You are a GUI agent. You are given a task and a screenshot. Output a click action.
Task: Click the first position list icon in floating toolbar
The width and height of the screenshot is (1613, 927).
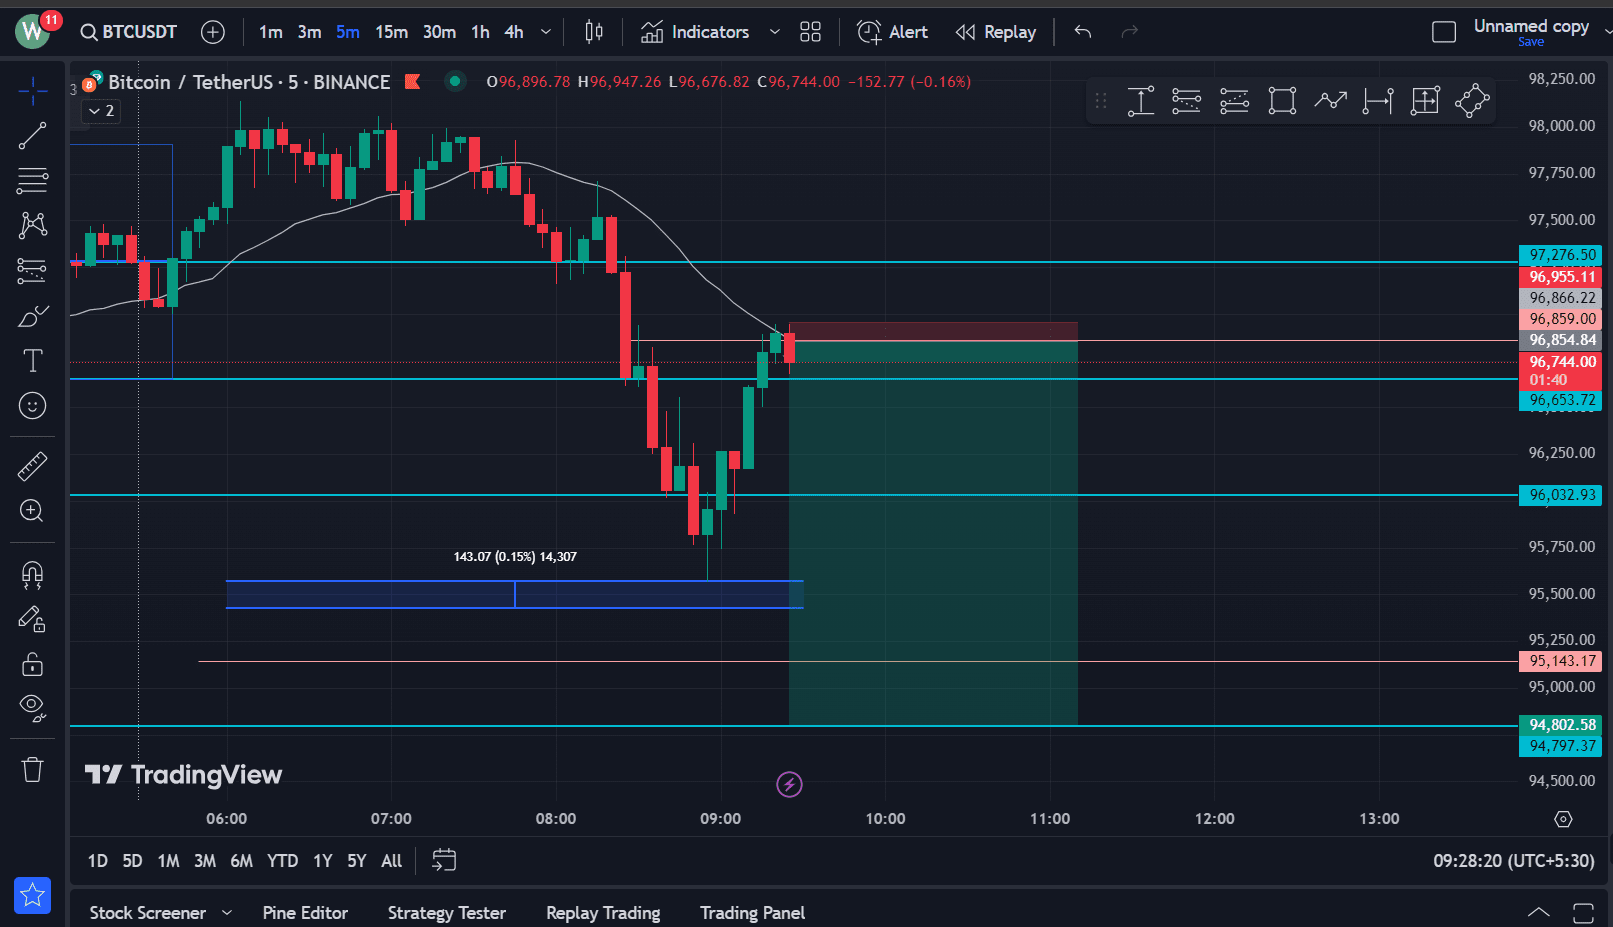(1186, 101)
